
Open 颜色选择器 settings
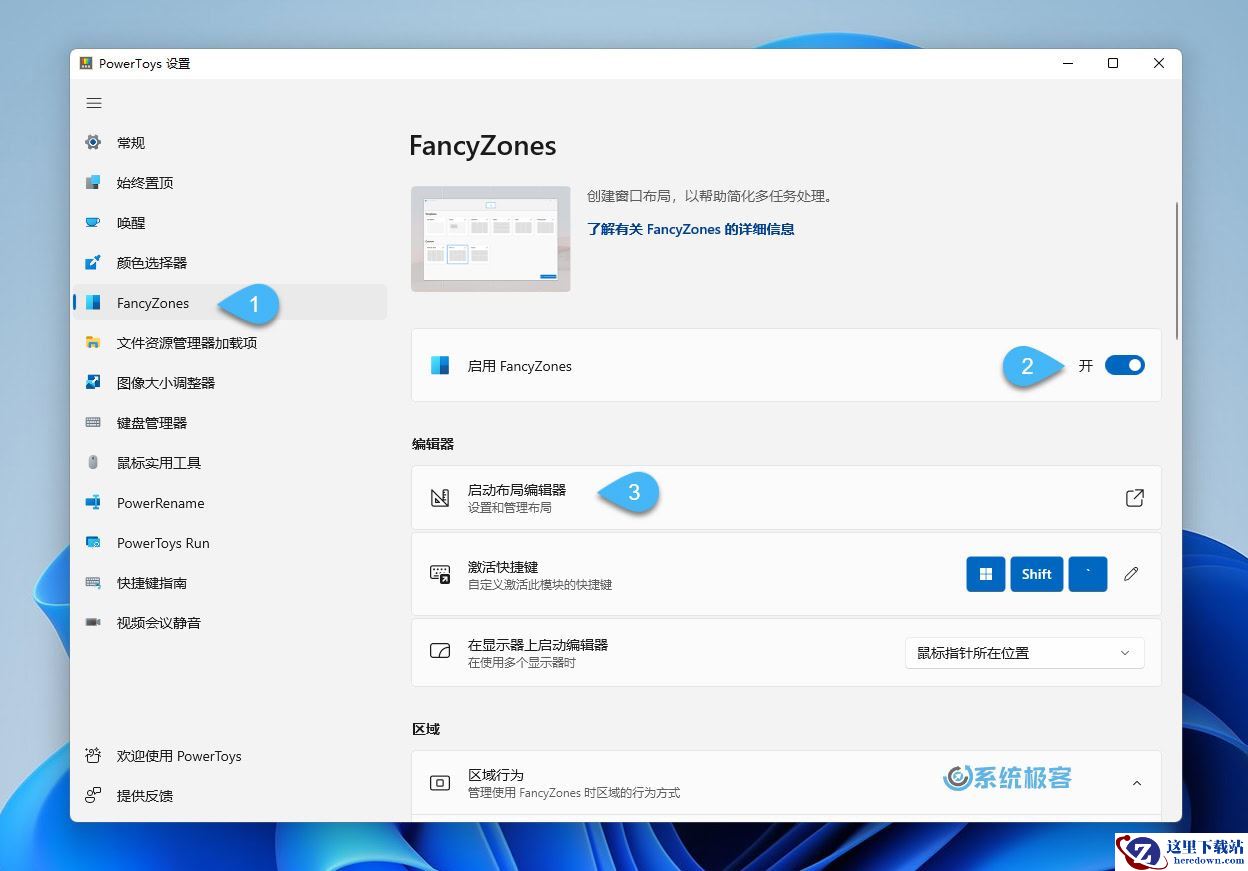point(229,262)
